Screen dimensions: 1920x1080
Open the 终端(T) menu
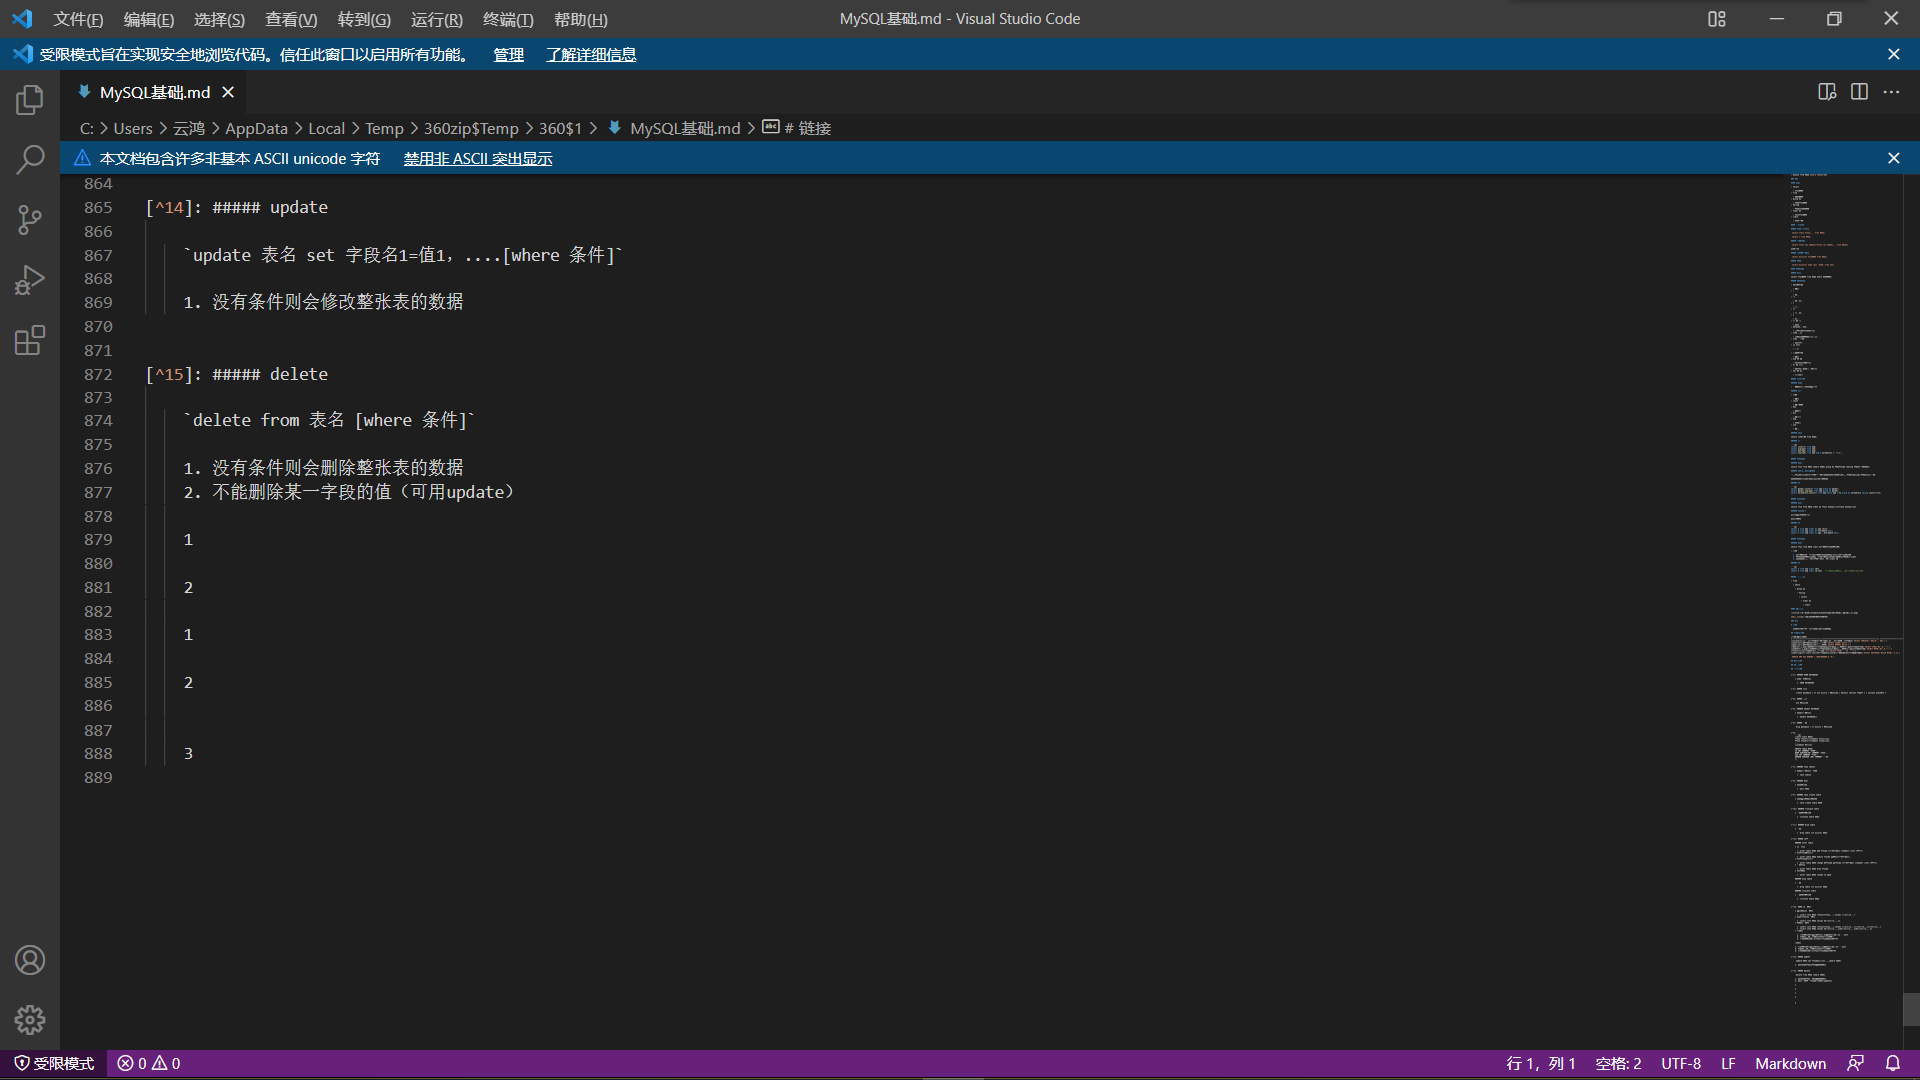tap(508, 19)
